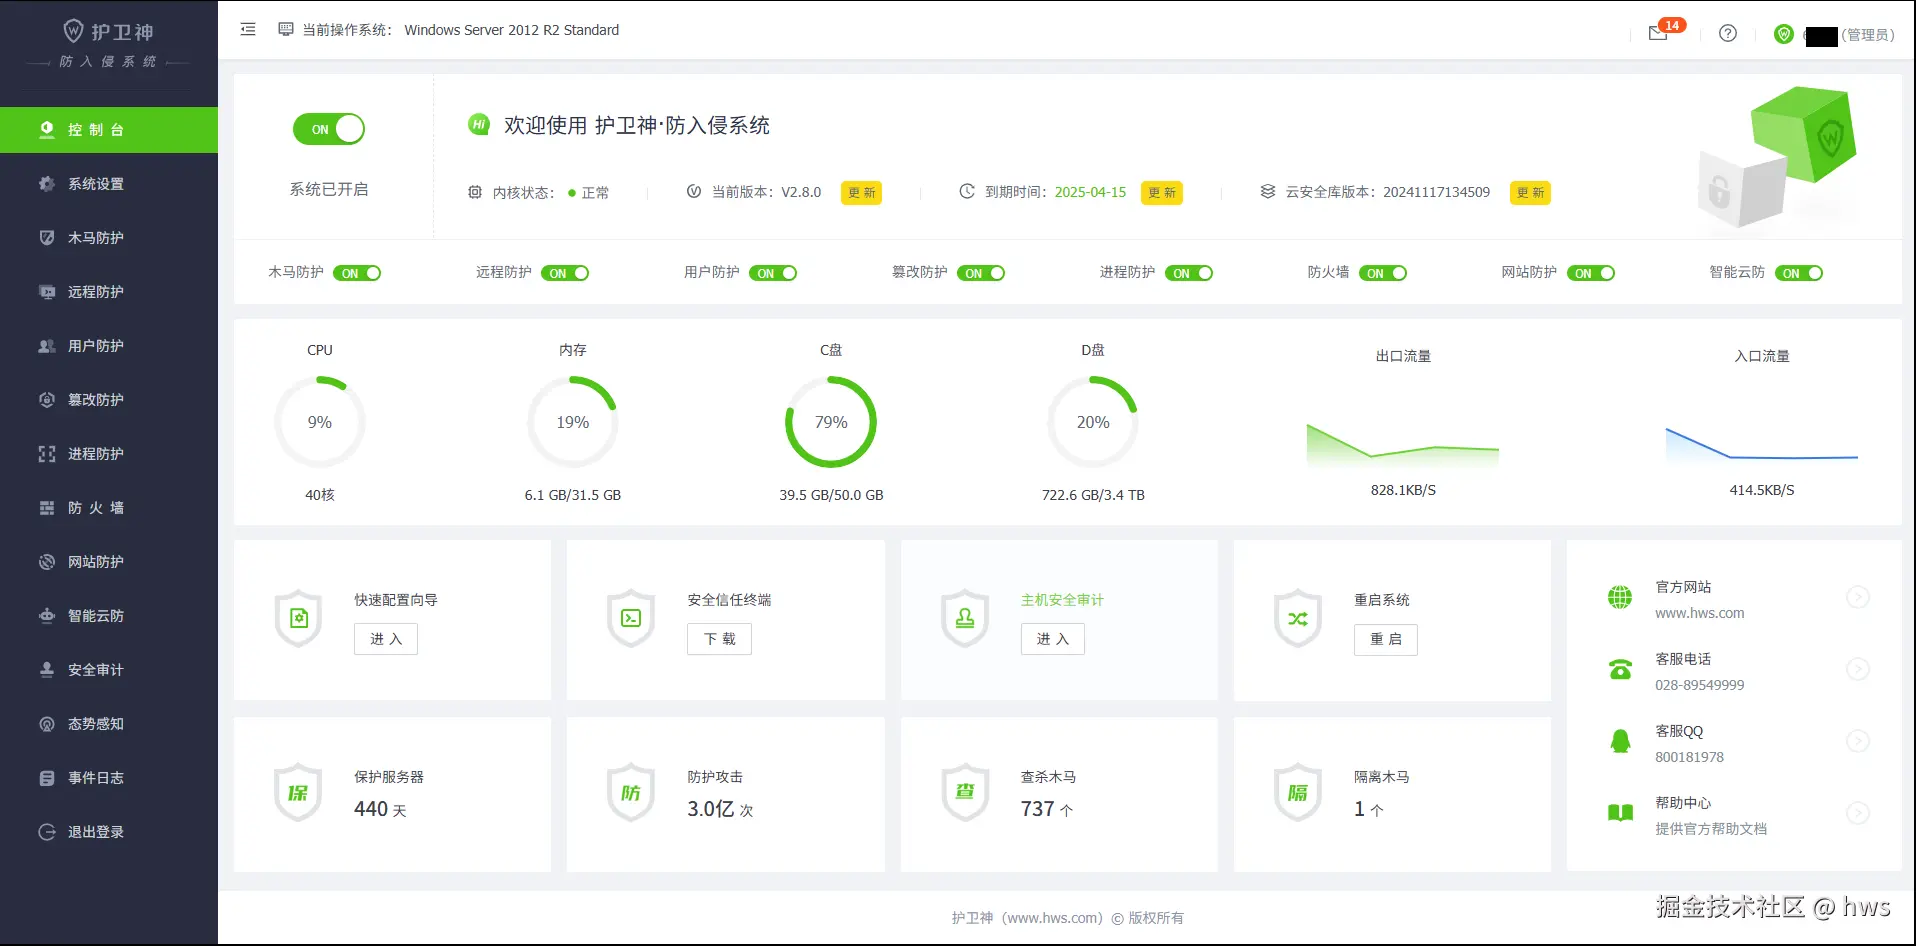Click the CPU 9% usage gauge

coord(320,422)
